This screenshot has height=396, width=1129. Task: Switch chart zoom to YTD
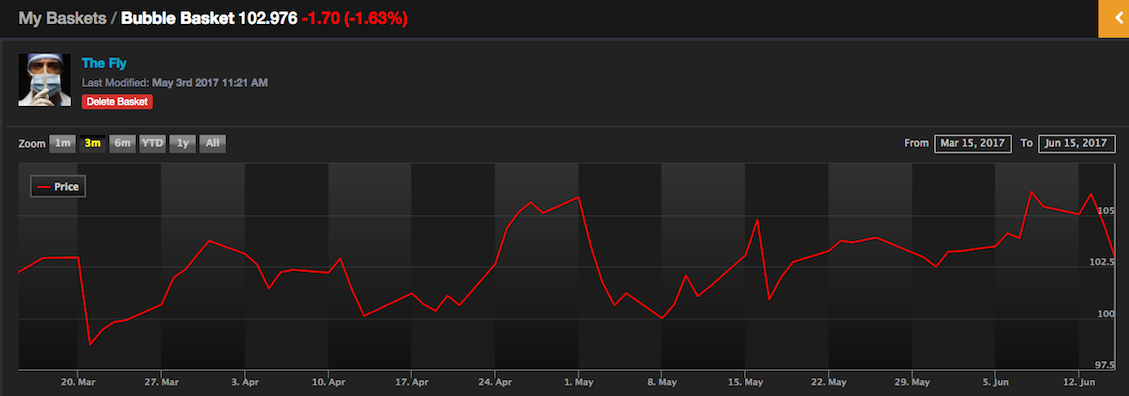tap(152, 143)
